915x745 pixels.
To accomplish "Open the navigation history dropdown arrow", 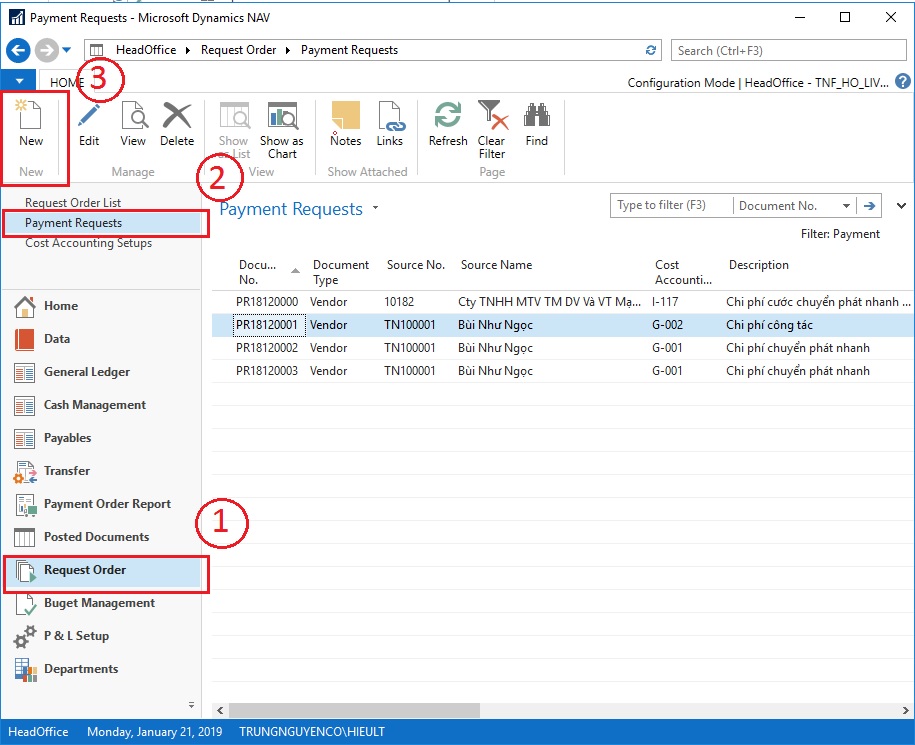I will [x=67, y=50].
